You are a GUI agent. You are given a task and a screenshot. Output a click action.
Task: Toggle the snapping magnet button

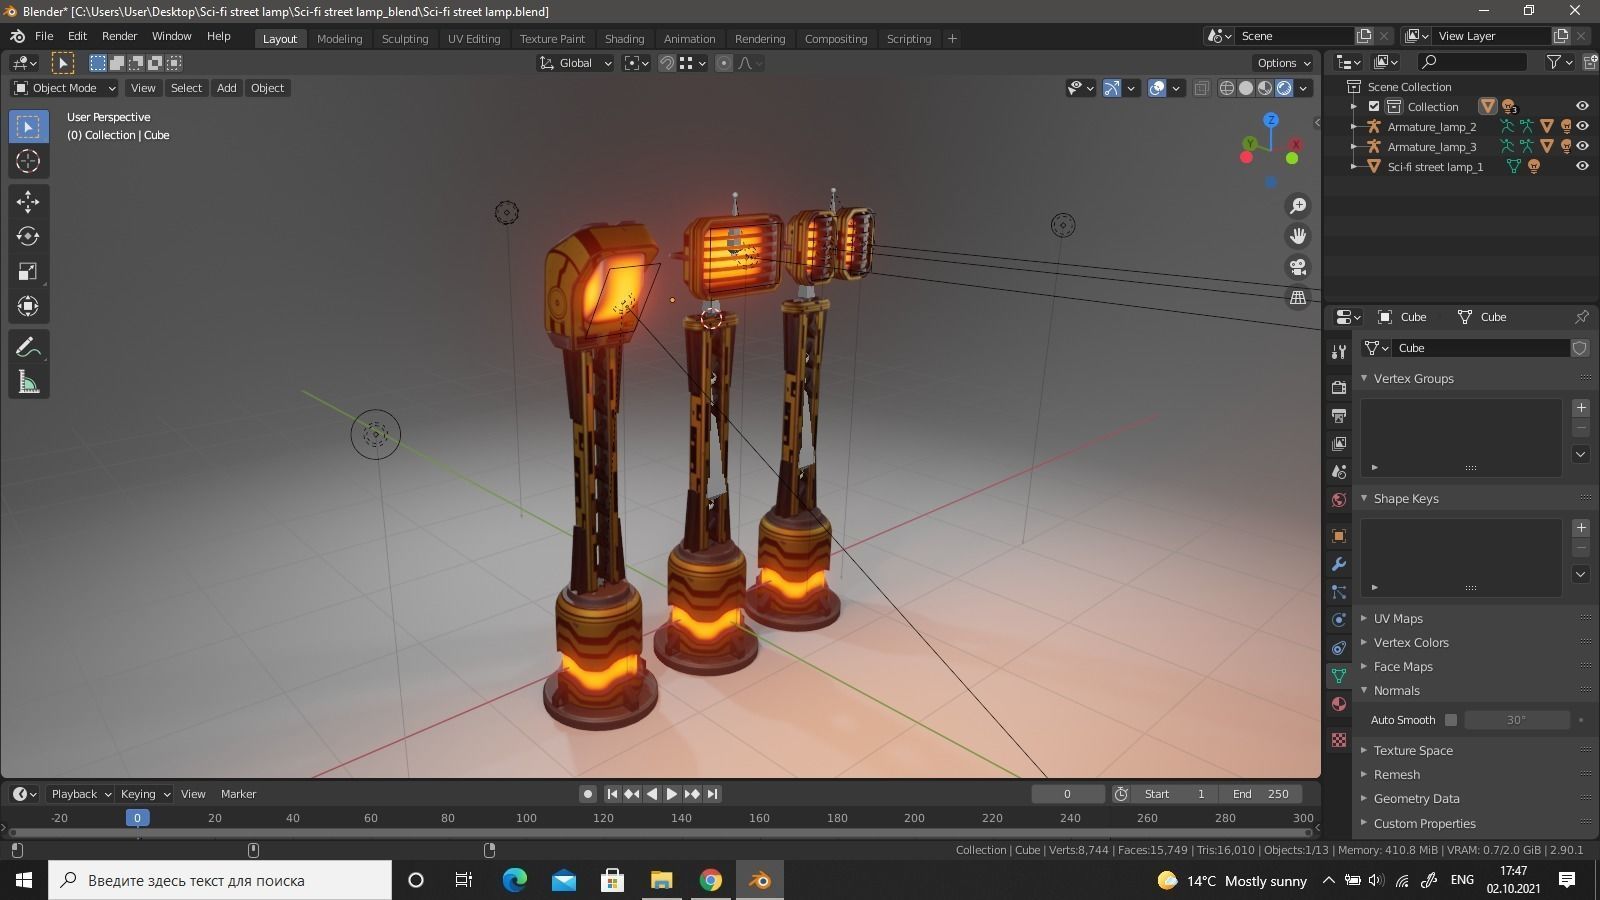click(x=666, y=63)
